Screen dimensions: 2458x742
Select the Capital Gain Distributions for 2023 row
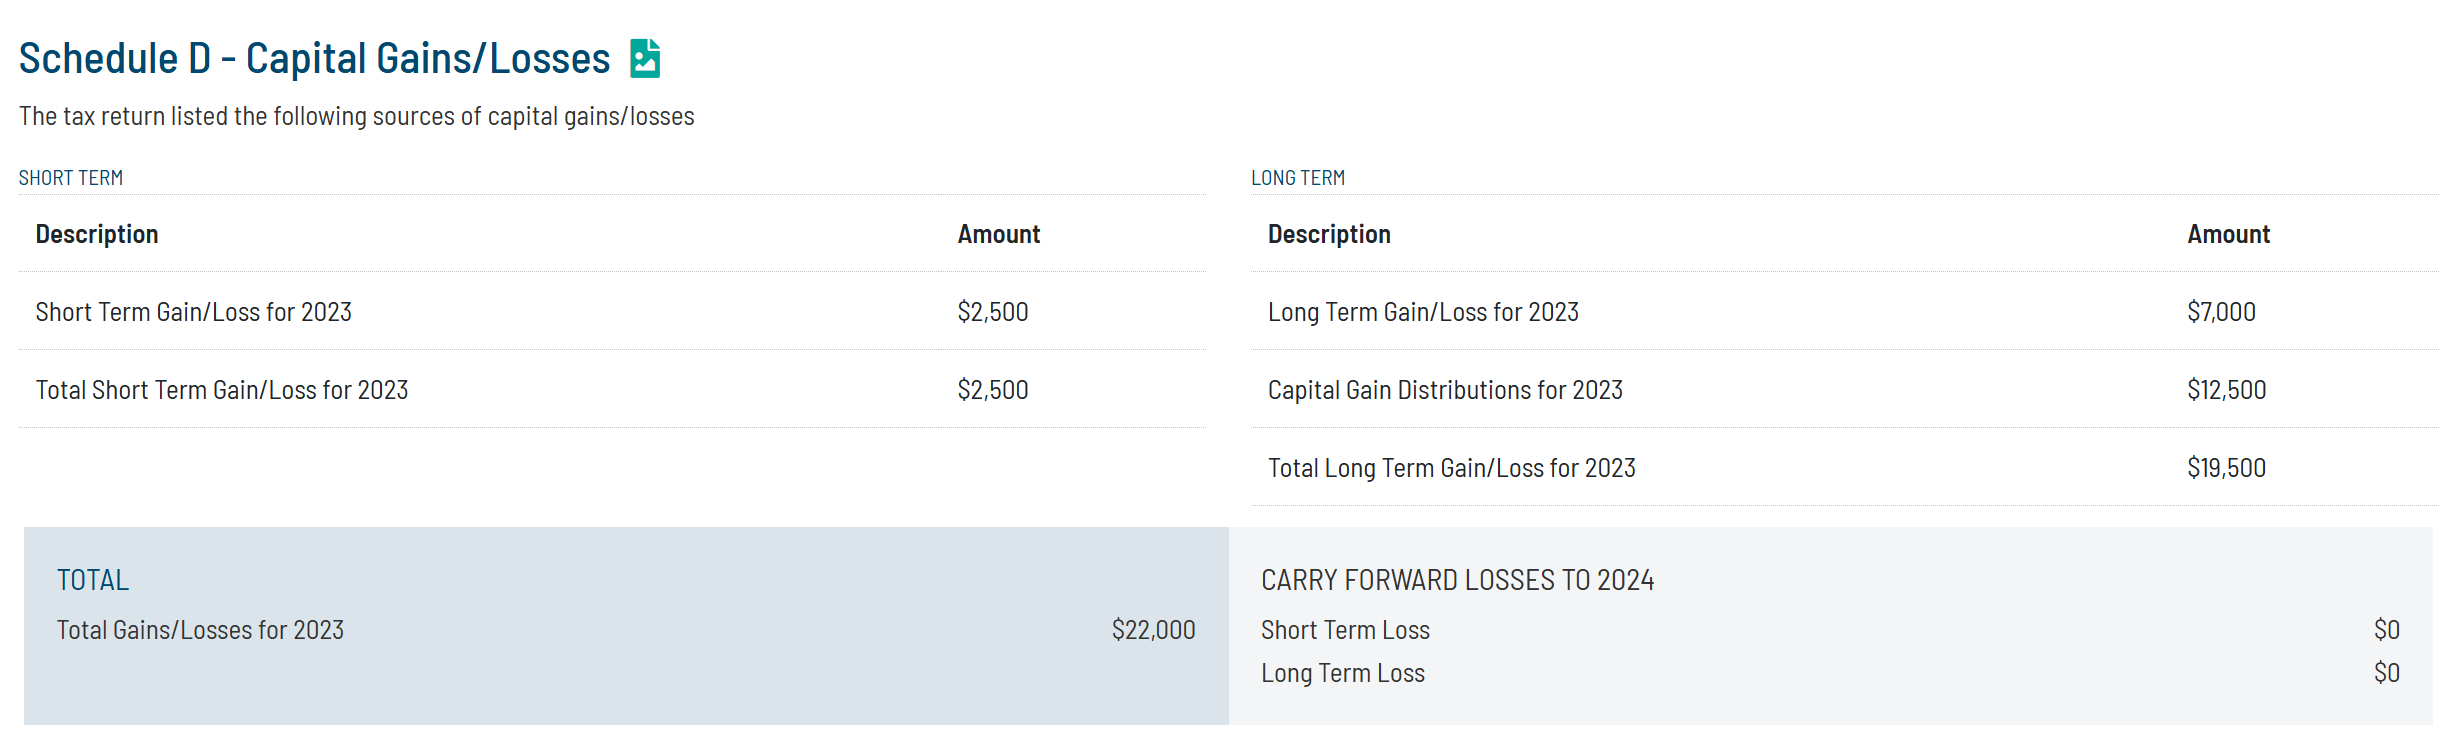[1844, 389]
